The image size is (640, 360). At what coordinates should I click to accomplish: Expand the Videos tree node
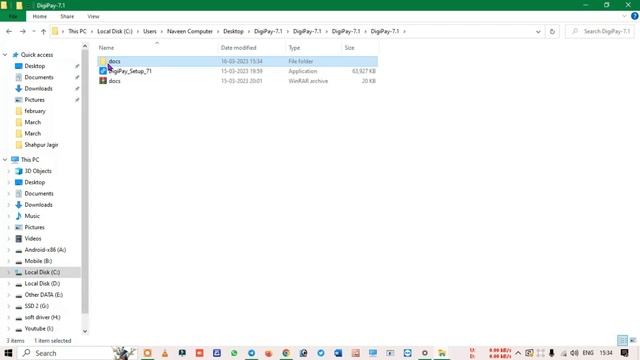click(x=9, y=238)
